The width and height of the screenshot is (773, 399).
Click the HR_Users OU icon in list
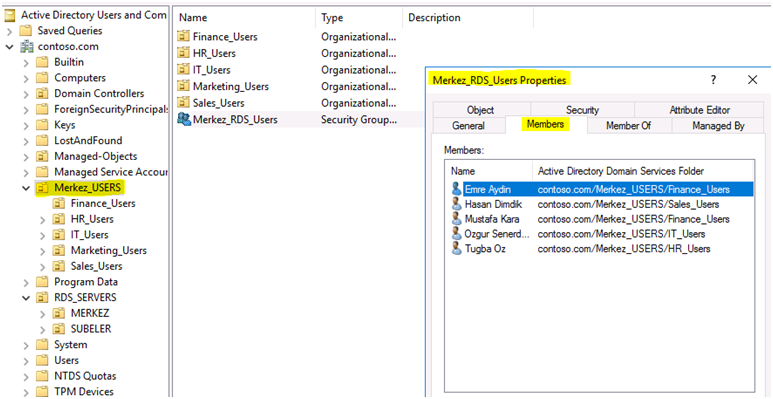[183, 53]
